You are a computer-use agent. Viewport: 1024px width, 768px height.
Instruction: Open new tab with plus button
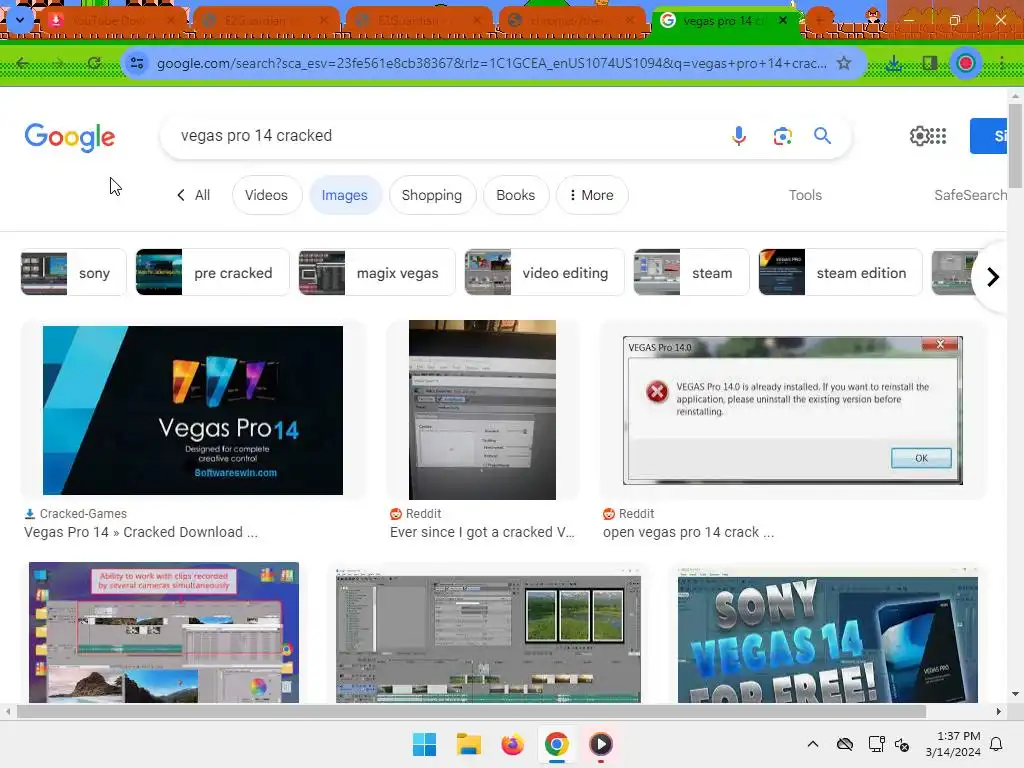(x=819, y=20)
